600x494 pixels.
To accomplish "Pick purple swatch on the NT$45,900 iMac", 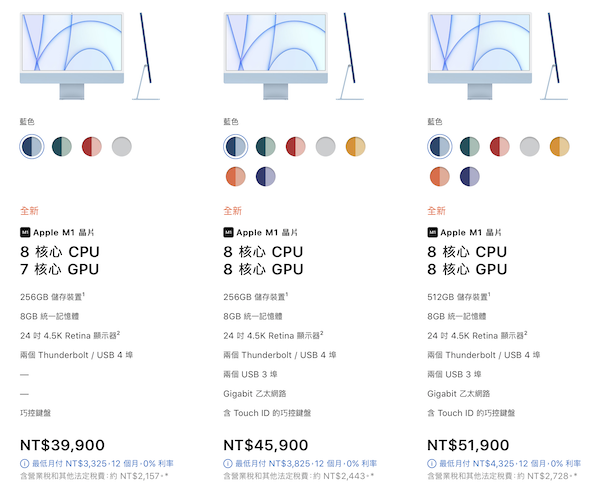I will [266, 176].
